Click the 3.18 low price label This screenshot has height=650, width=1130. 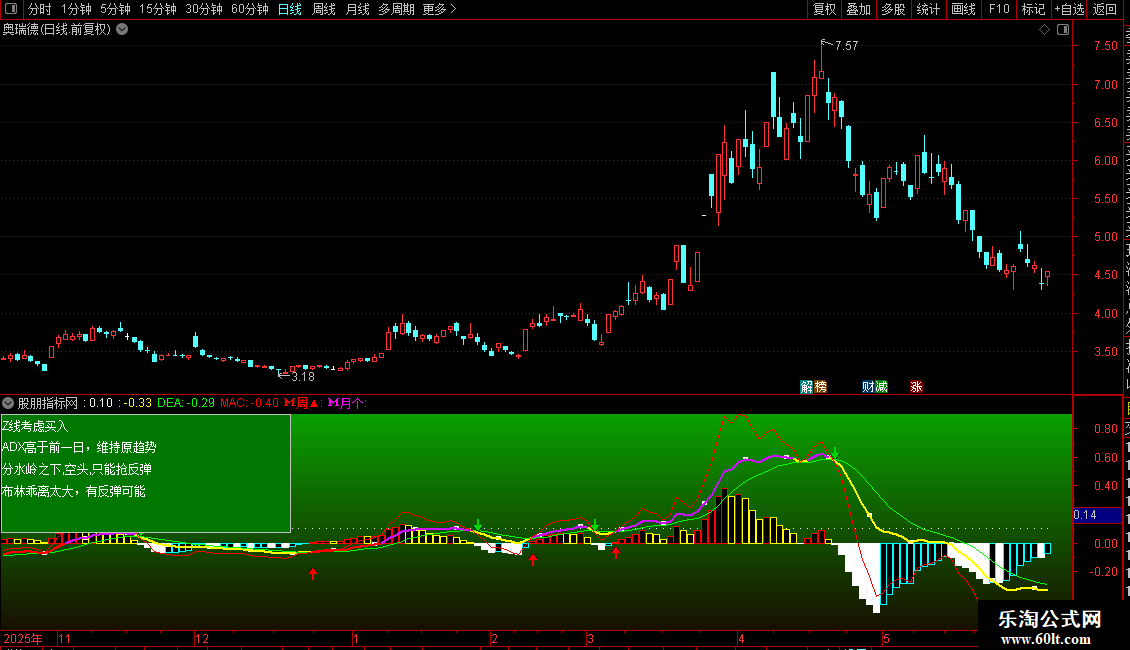[303, 377]
